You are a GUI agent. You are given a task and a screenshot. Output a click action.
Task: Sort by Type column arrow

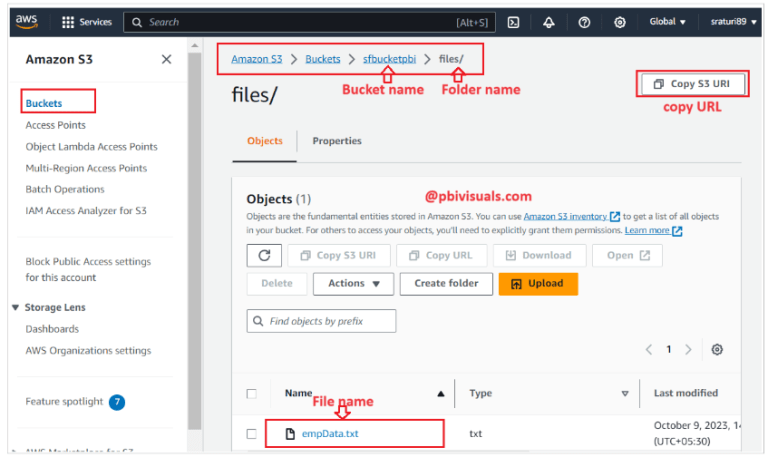tap(625, 393)
